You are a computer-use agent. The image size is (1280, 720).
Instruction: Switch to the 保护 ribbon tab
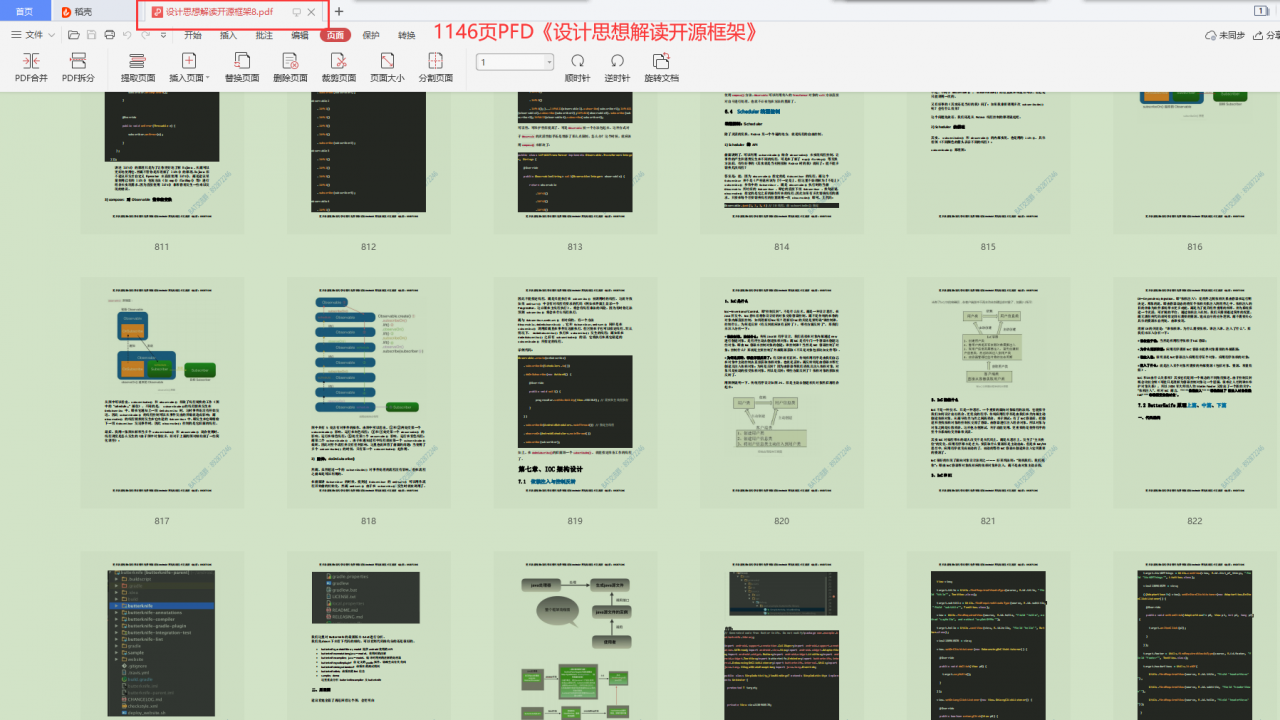[371, 35]
